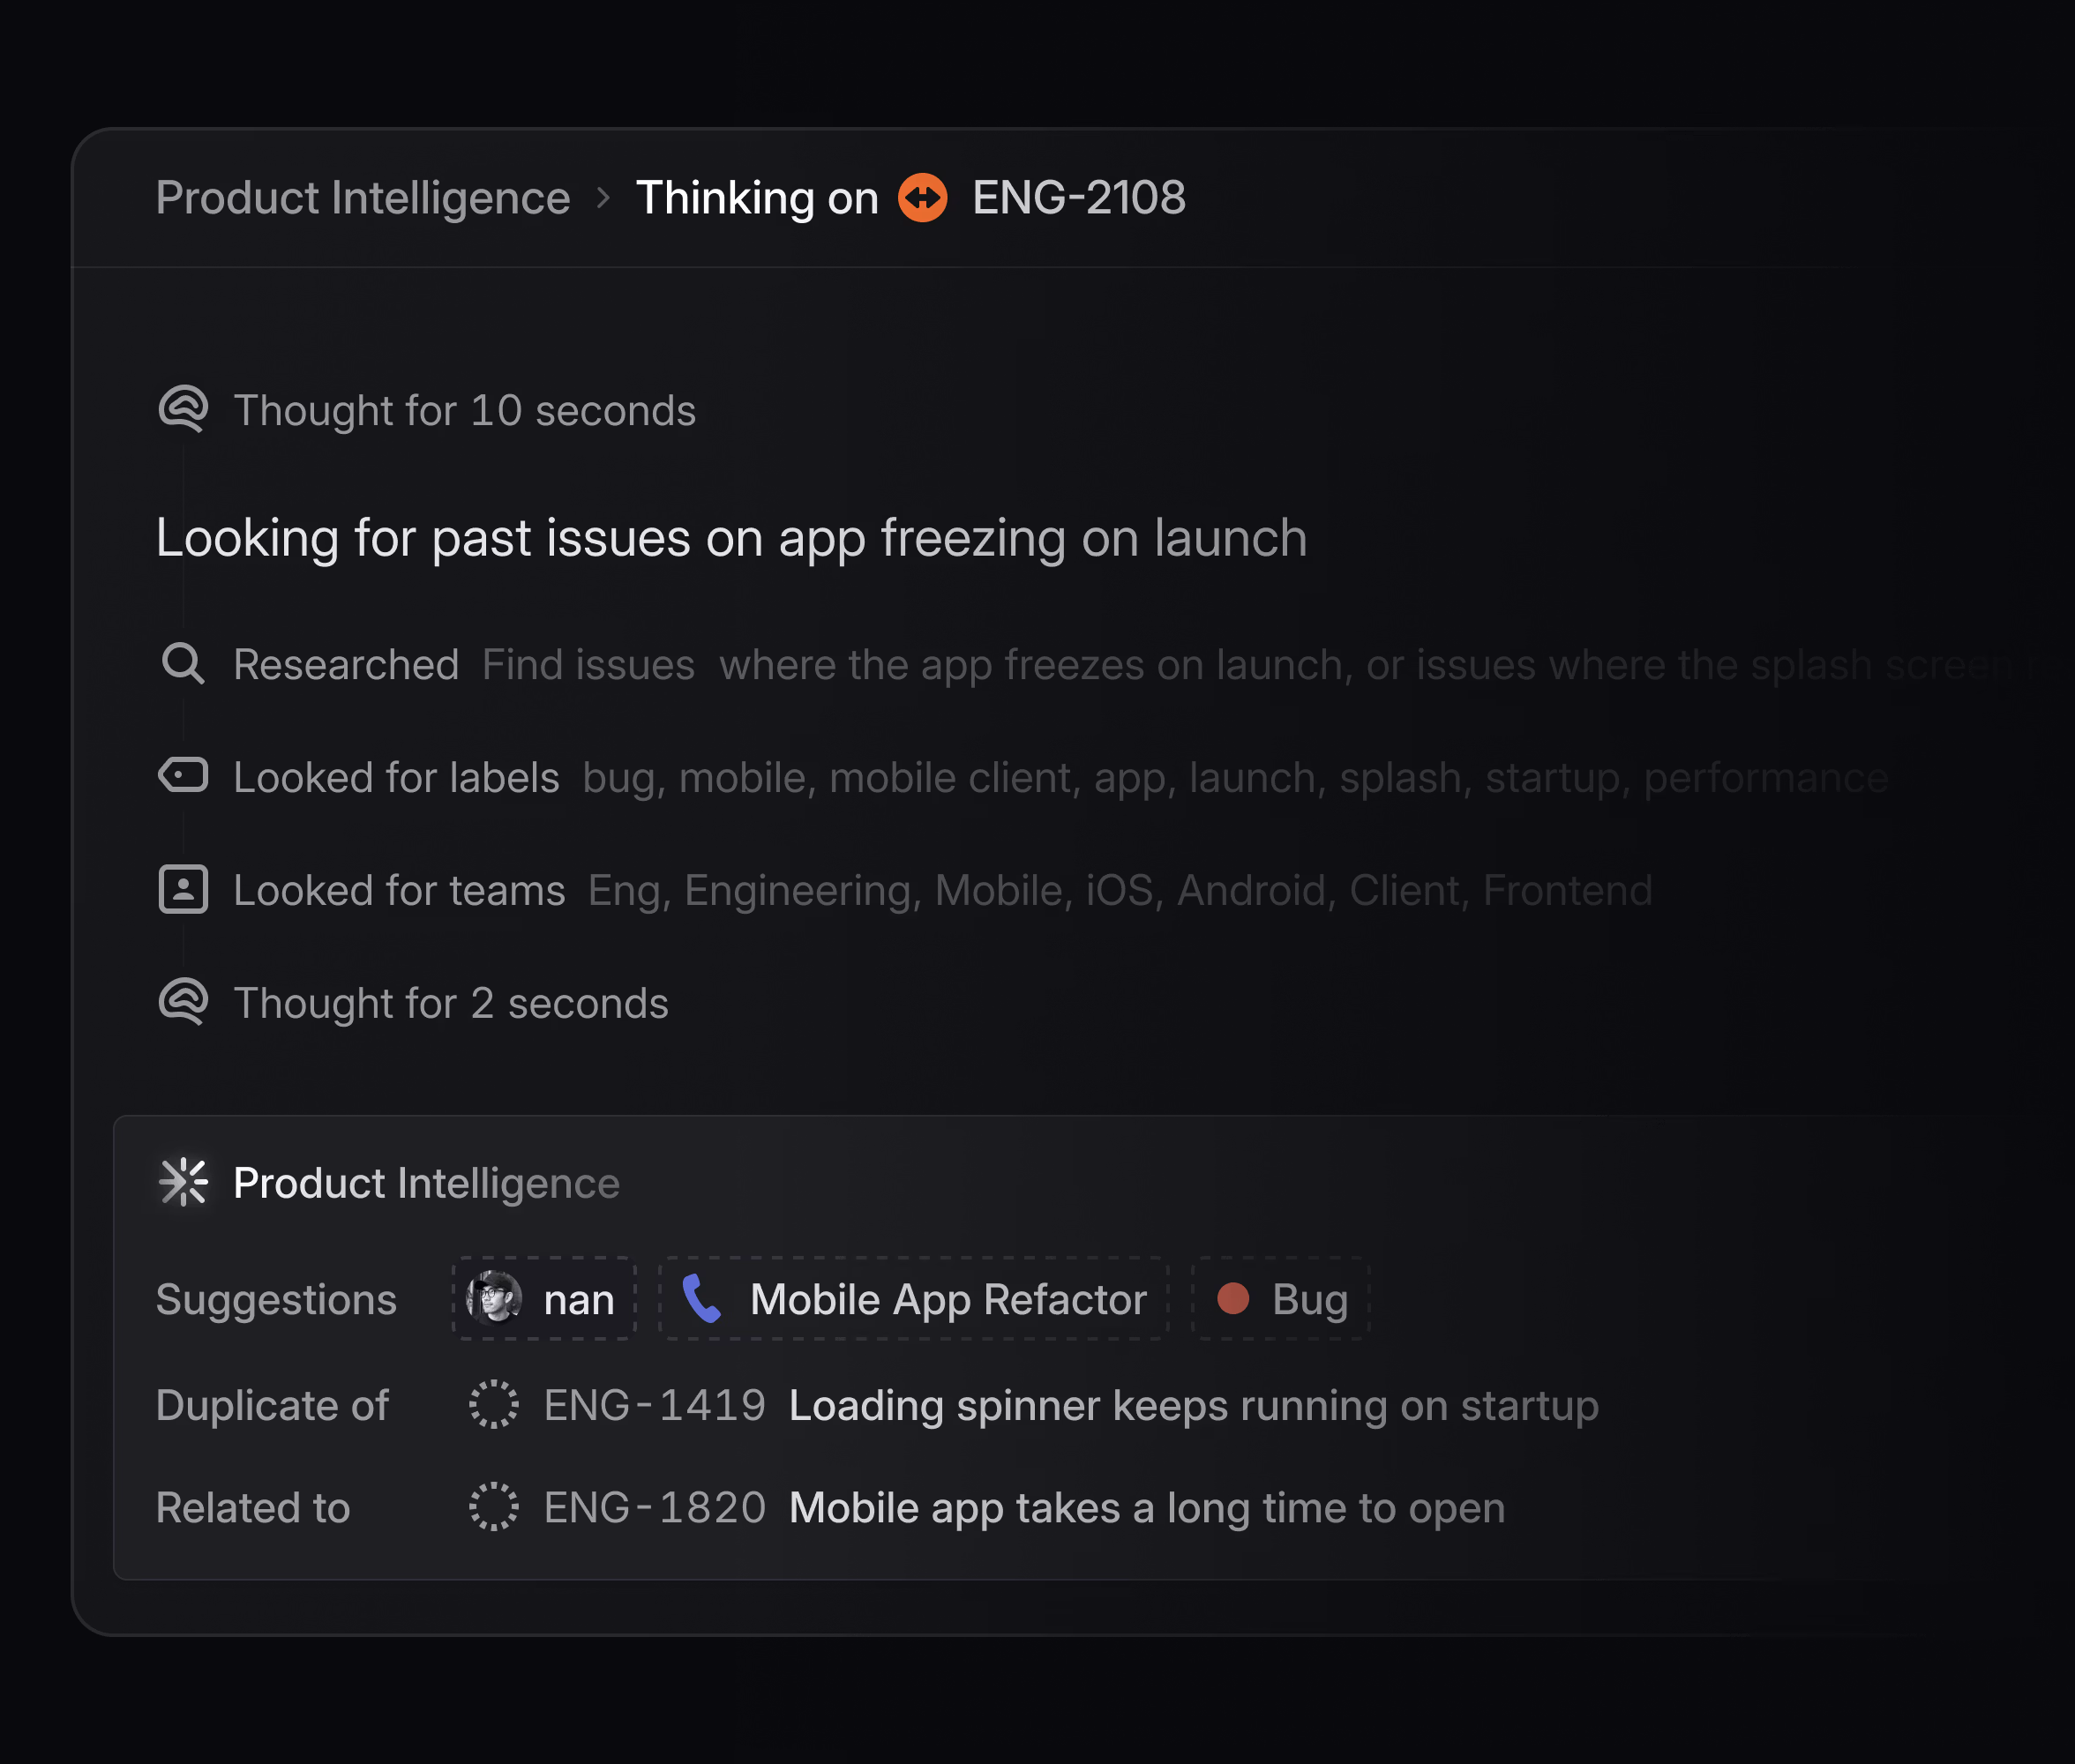Select 'Looking for past issues on app freezing' heading
Viewport: 2075px width, 1764px height.
coord(731,538)
